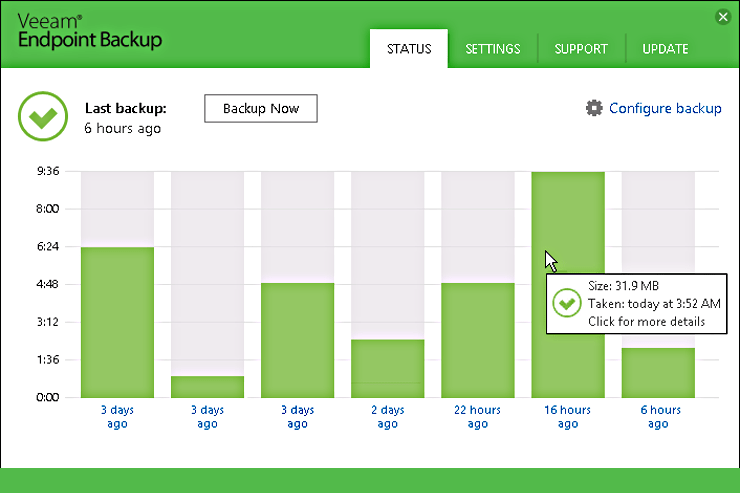Select the first 3 days ago backup bar
740x493 pixels.
click(117, 321)
